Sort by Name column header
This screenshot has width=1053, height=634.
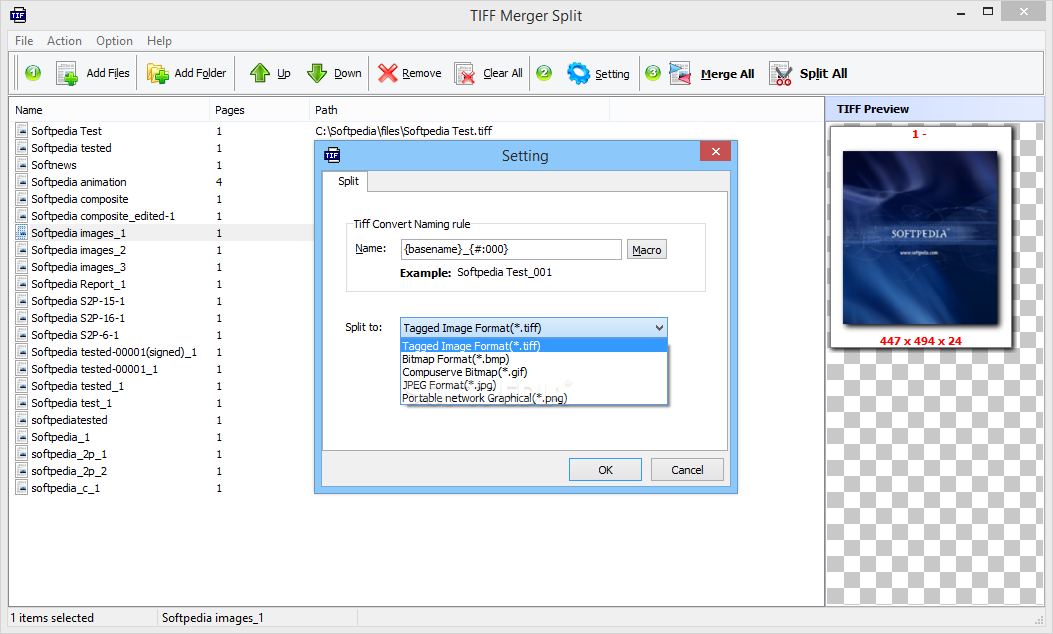tap(109, 109)
